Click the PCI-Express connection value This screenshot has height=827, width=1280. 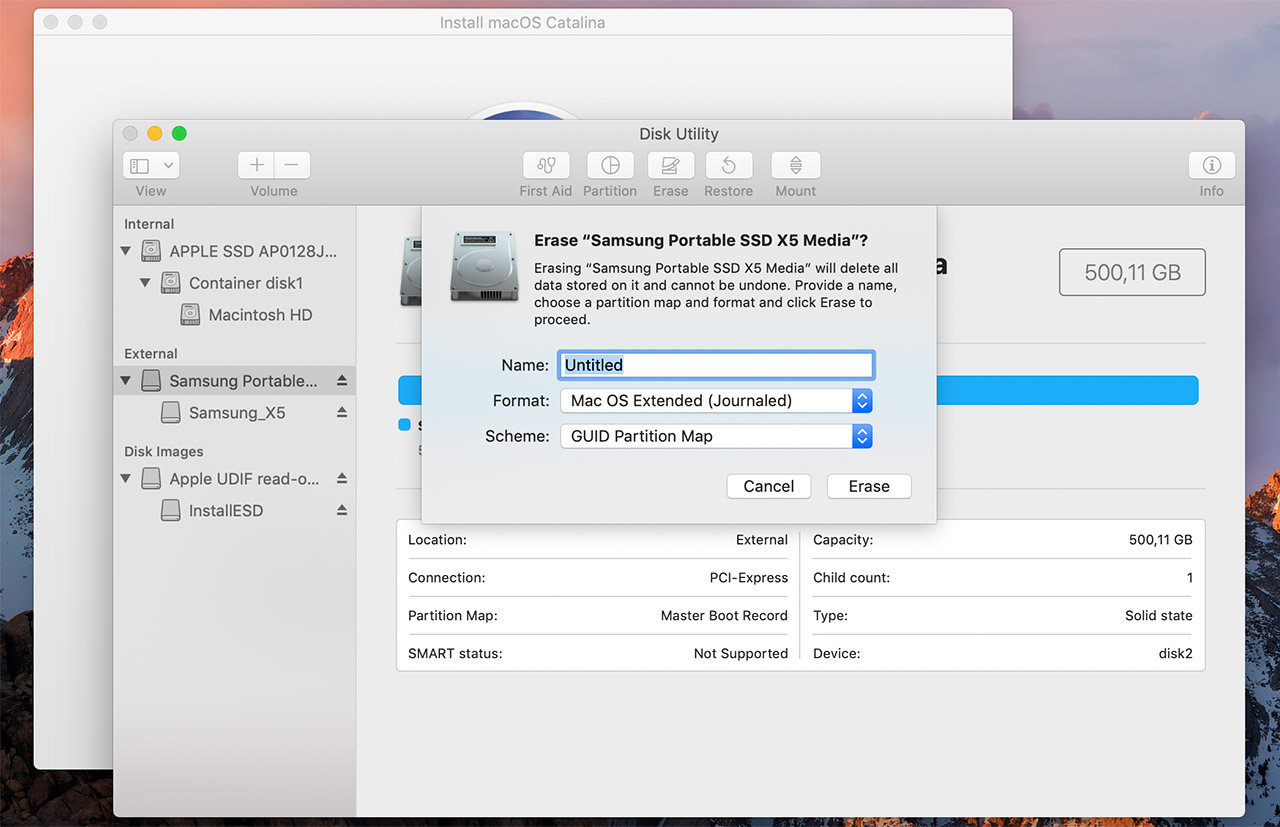pyautogui.click(x=749, y=578)
